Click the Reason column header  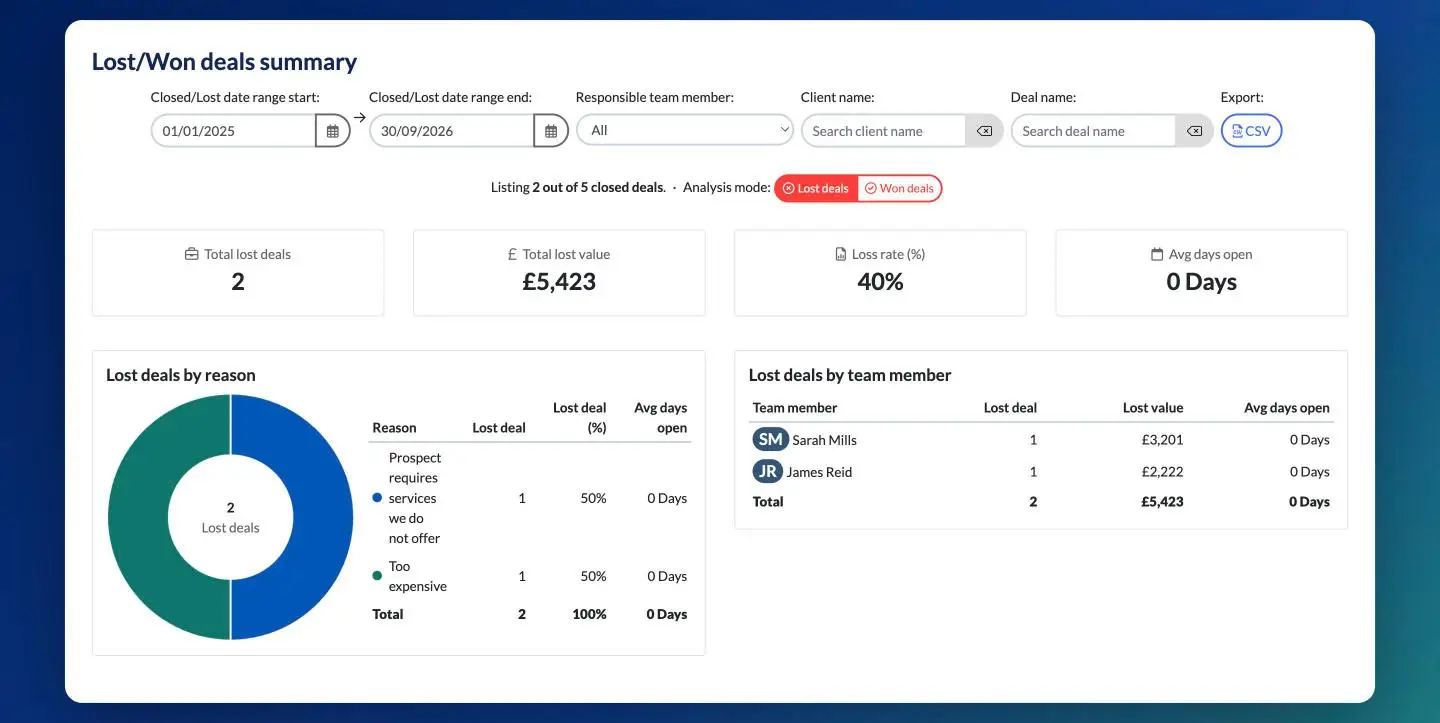tap(394, 428)
